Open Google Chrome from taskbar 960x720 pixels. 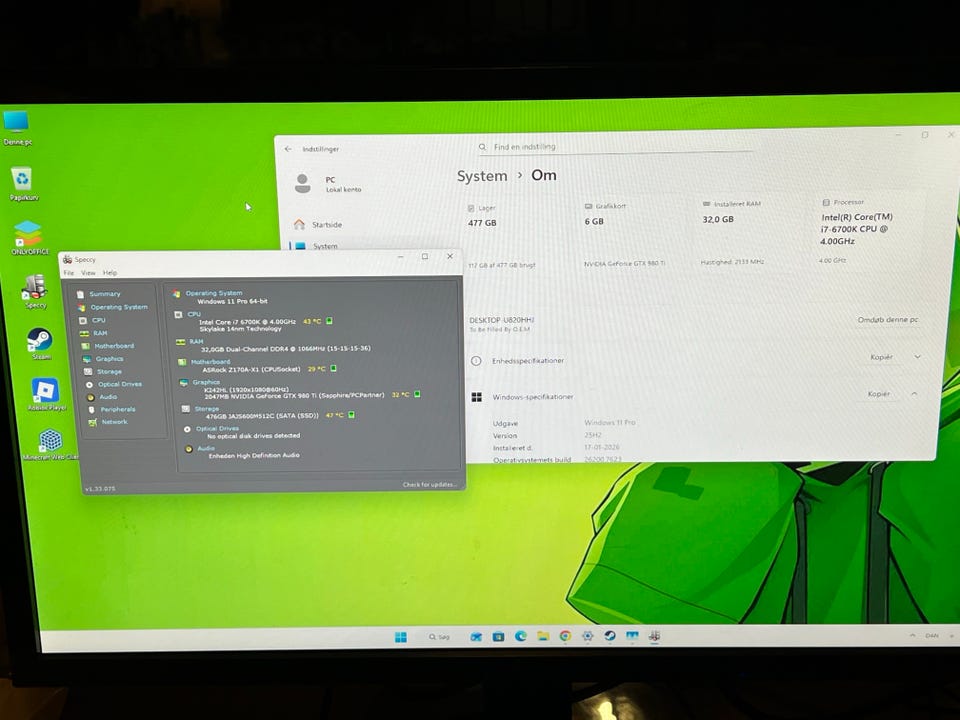tap(565, 636)
